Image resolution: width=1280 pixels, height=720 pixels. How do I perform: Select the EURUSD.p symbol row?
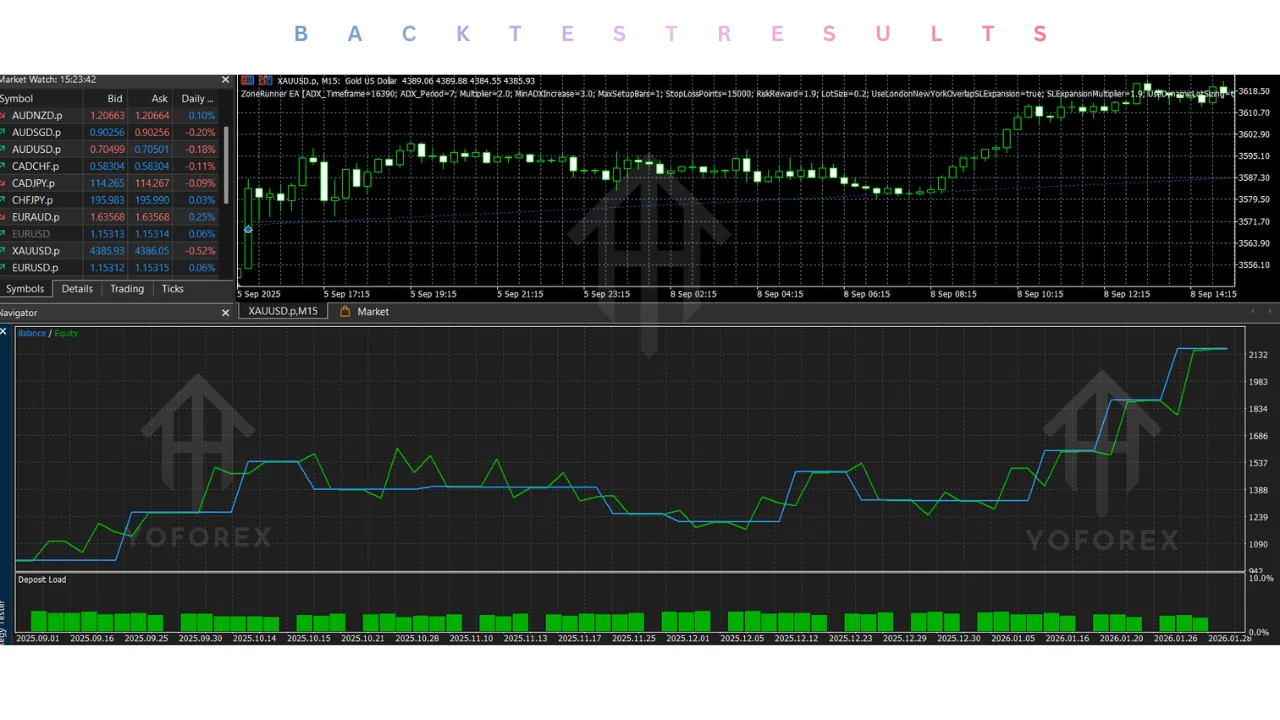(x=110, y=268)
